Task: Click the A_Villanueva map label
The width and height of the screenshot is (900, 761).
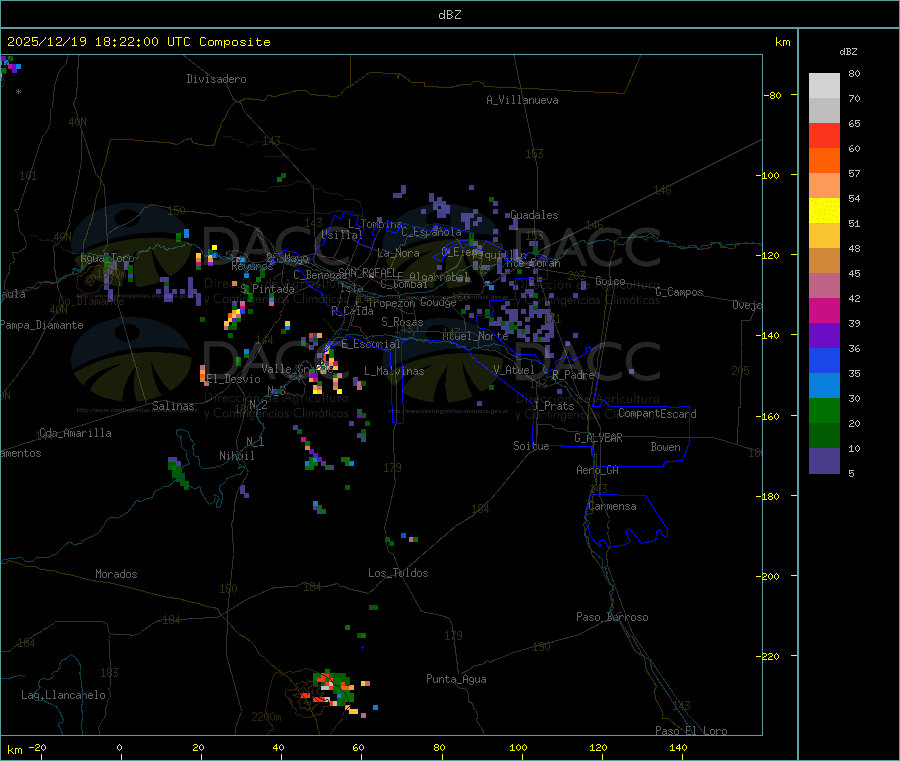Action: [522, 100]
